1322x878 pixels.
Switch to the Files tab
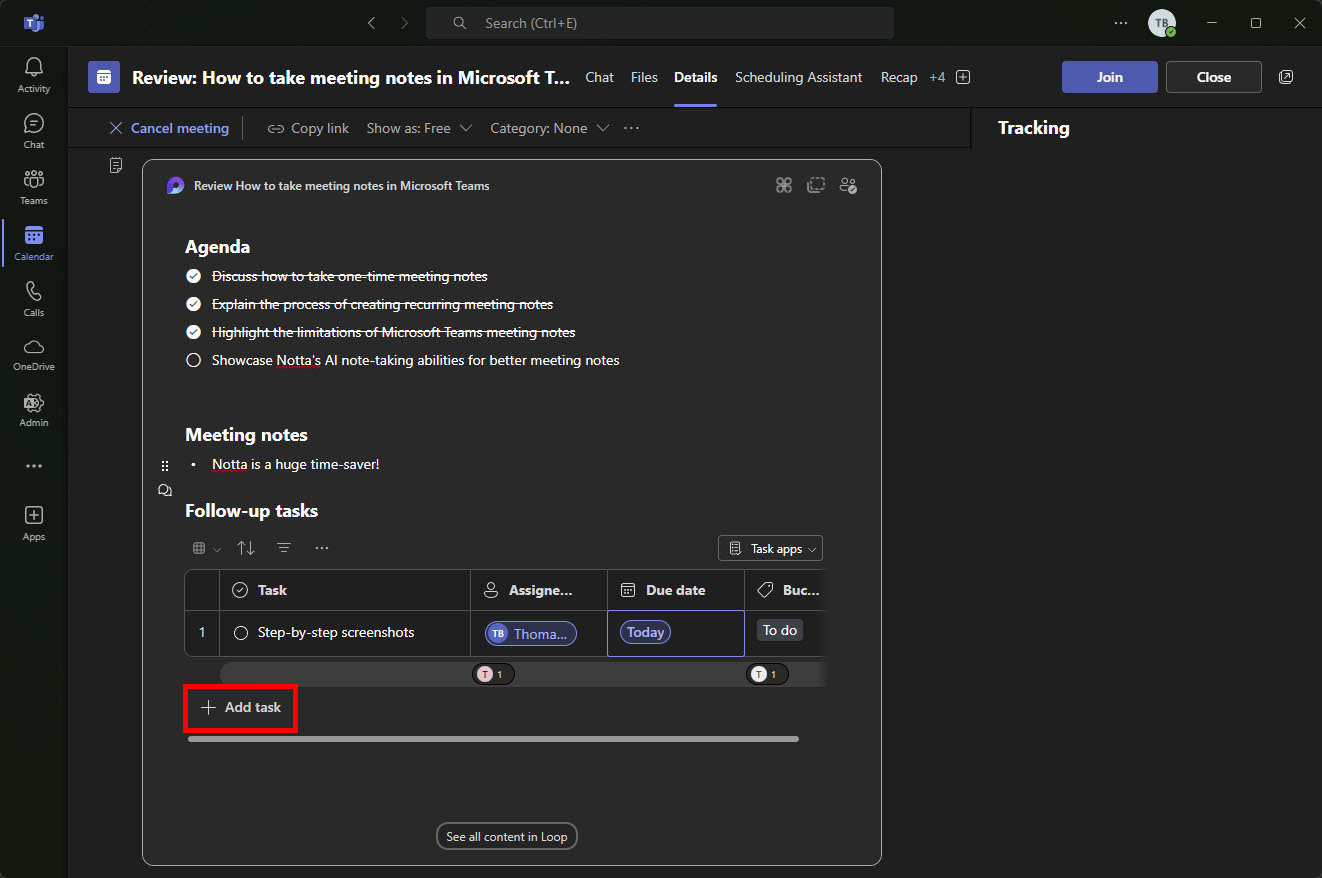point(644,77)
